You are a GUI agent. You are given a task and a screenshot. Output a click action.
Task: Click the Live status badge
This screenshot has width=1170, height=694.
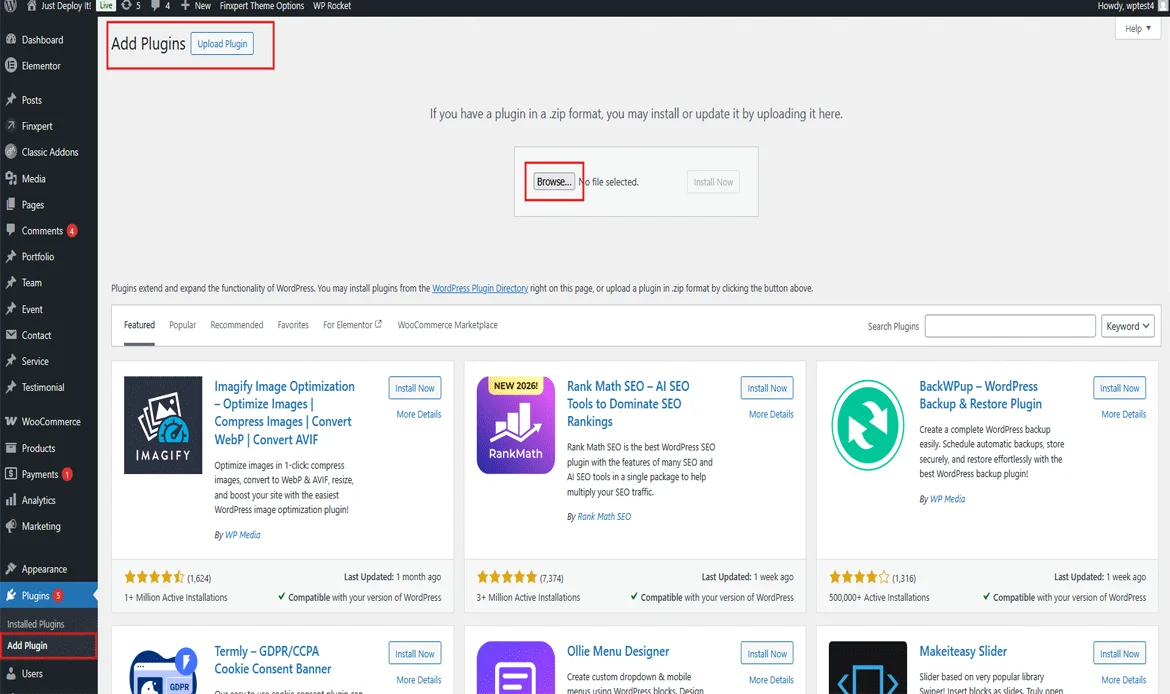(106, 5)
